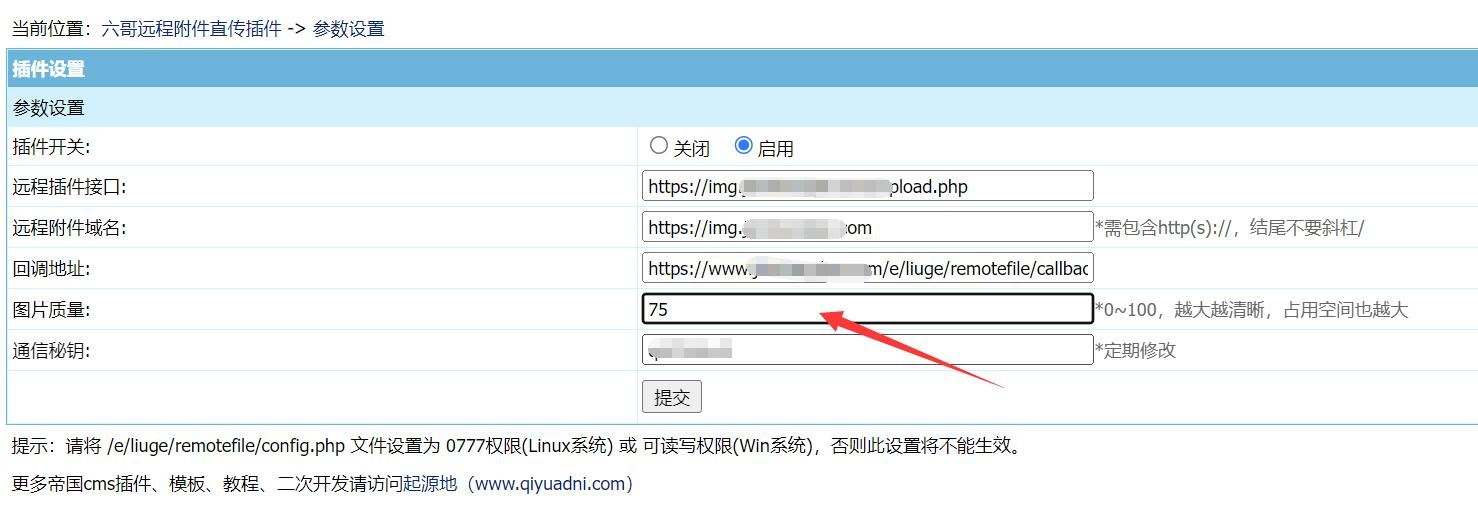Click the 回调地址 label
The image size is (1478, 527).
click(x=52, y=269)
